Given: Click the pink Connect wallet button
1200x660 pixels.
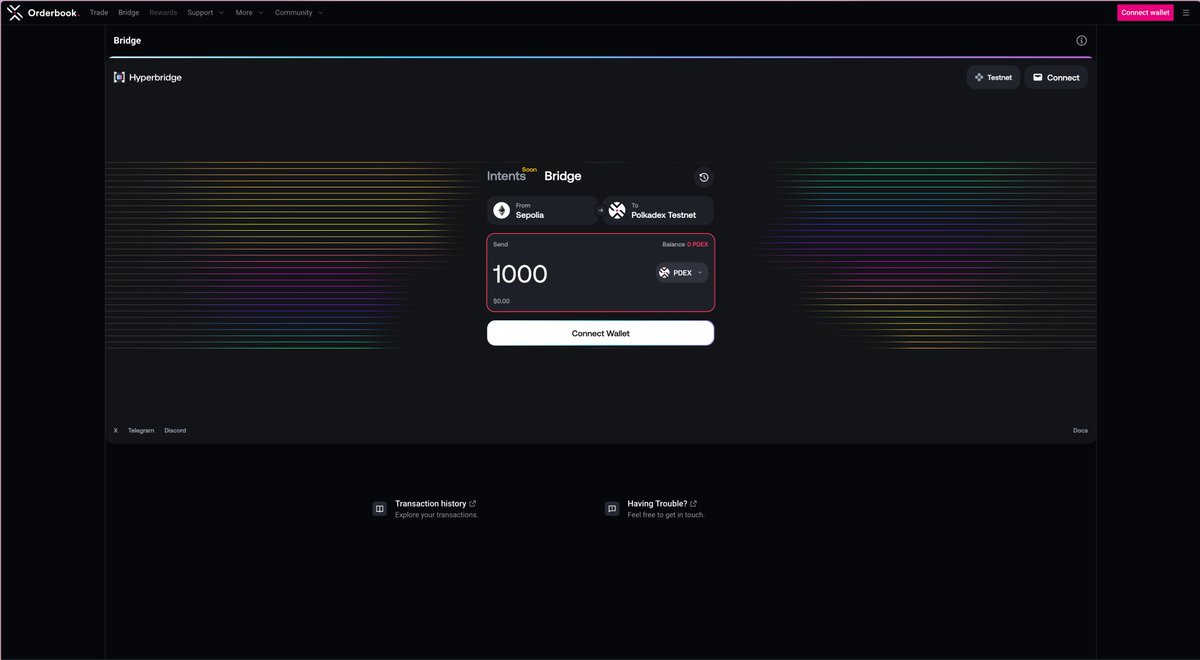Looking at the screenshot, I should (1145, 12).
